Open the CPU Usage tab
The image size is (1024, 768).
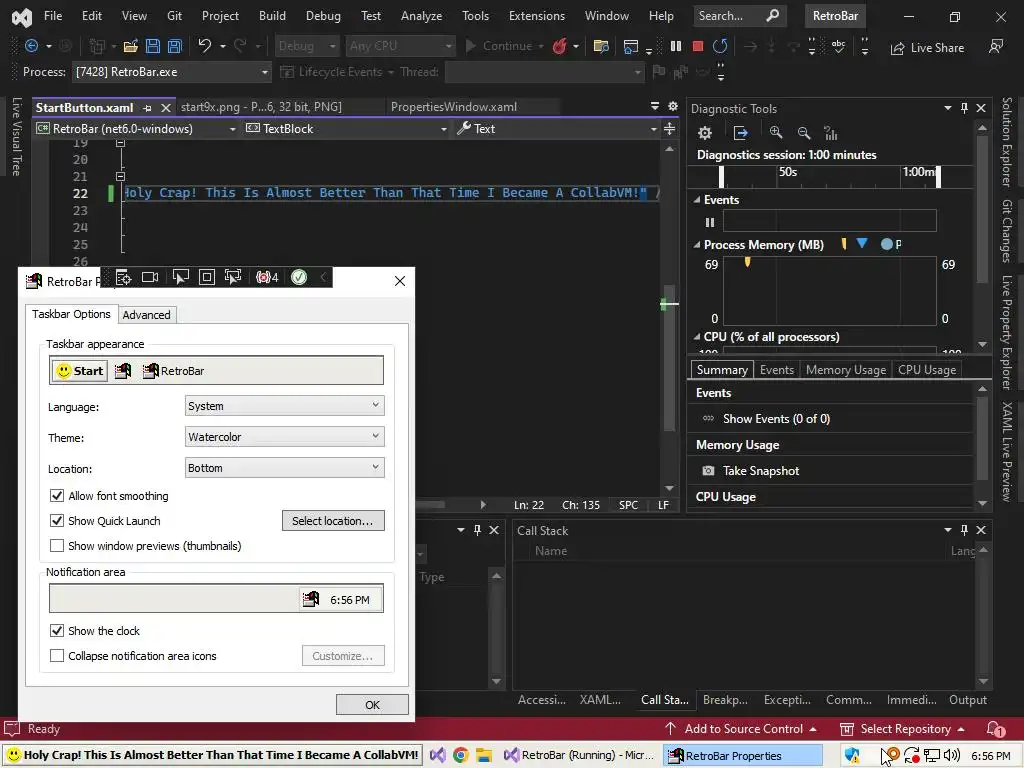pos(927,370)
